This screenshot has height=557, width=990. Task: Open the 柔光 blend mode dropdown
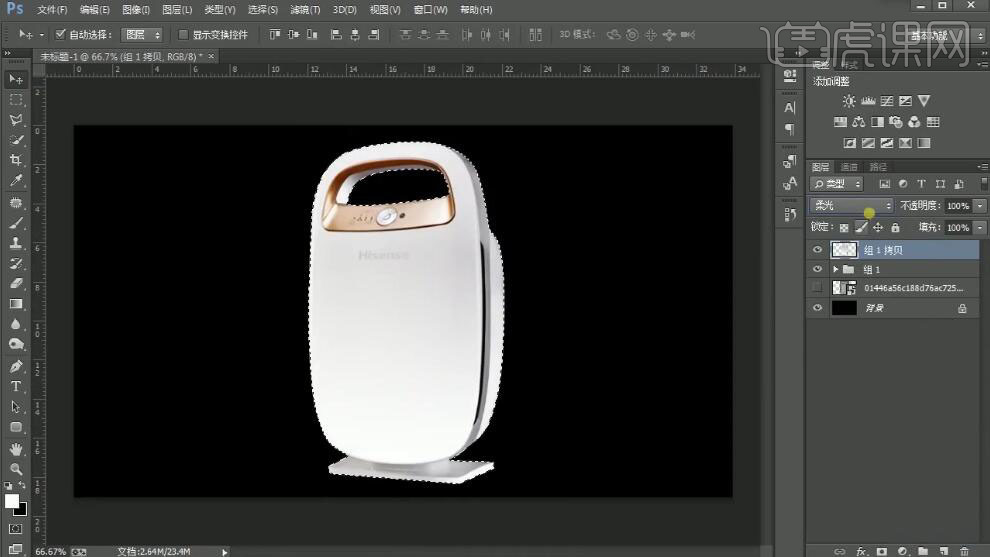(x=851, y=205)
